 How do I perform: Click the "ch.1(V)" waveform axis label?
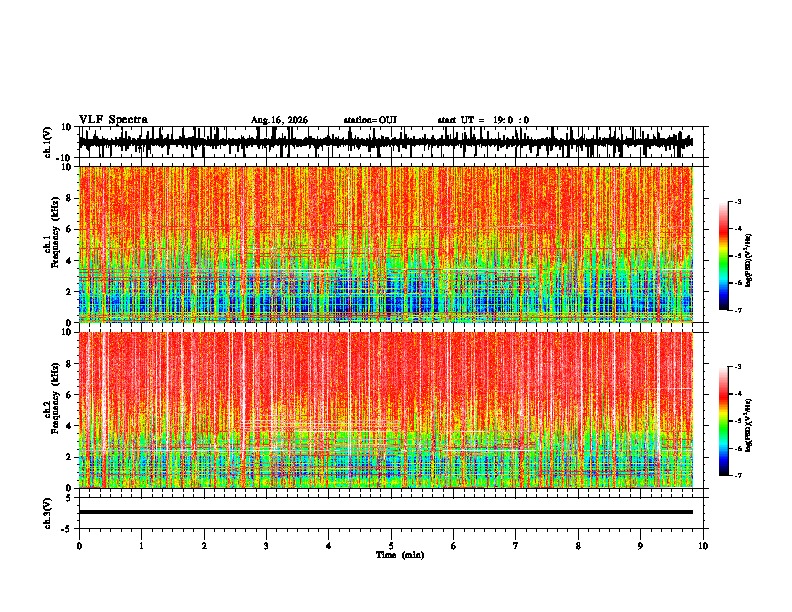[48, 142]
